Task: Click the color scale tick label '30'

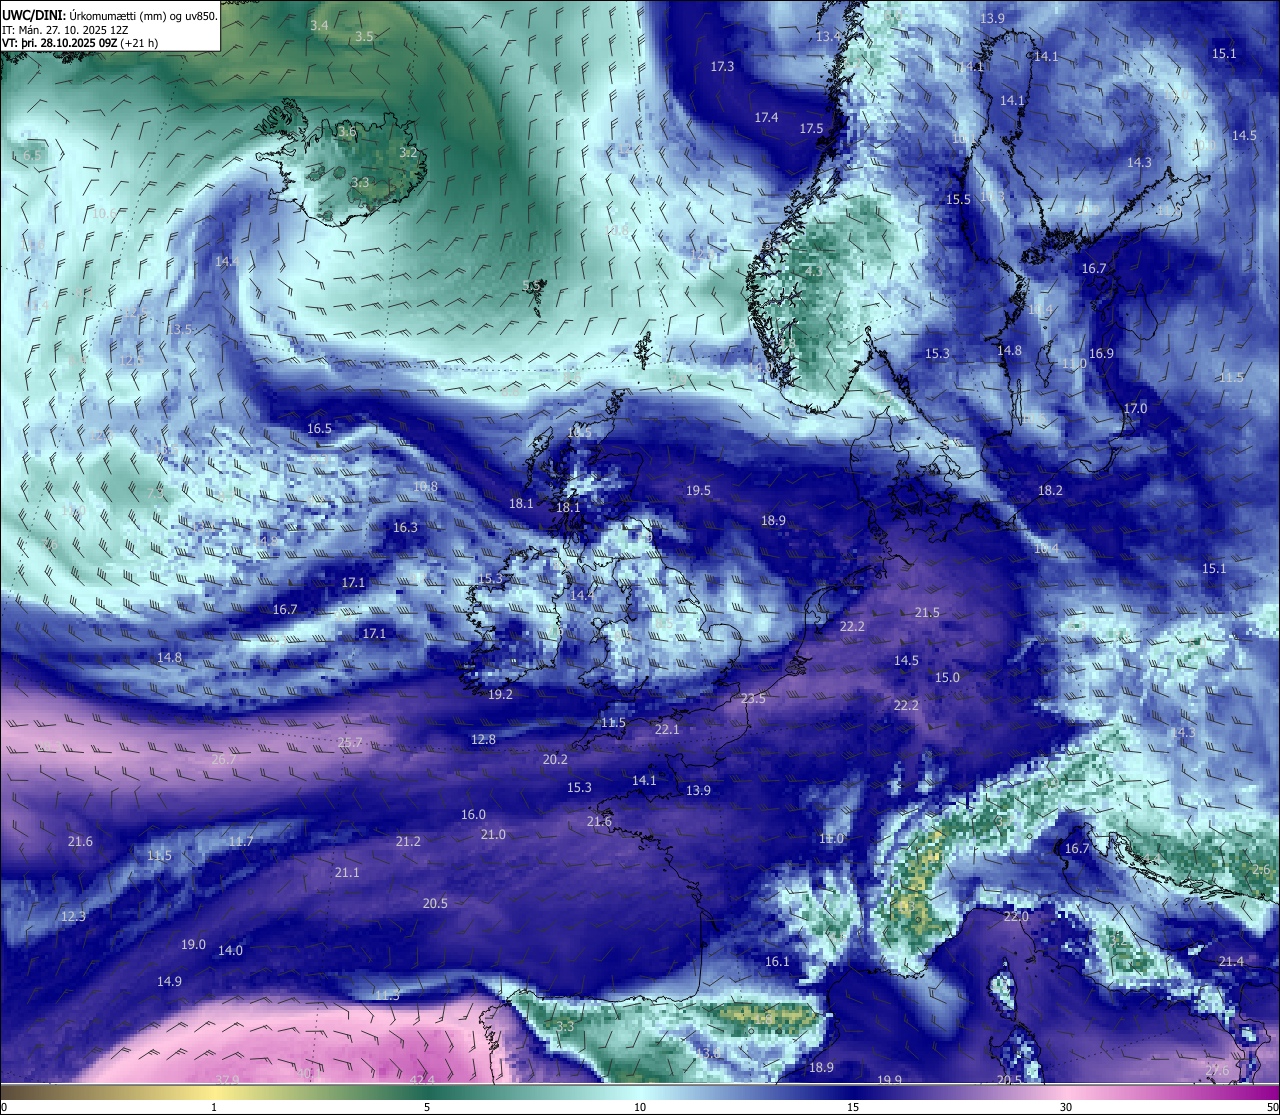Action: pyautogui.click(x=1066, y=1107)
